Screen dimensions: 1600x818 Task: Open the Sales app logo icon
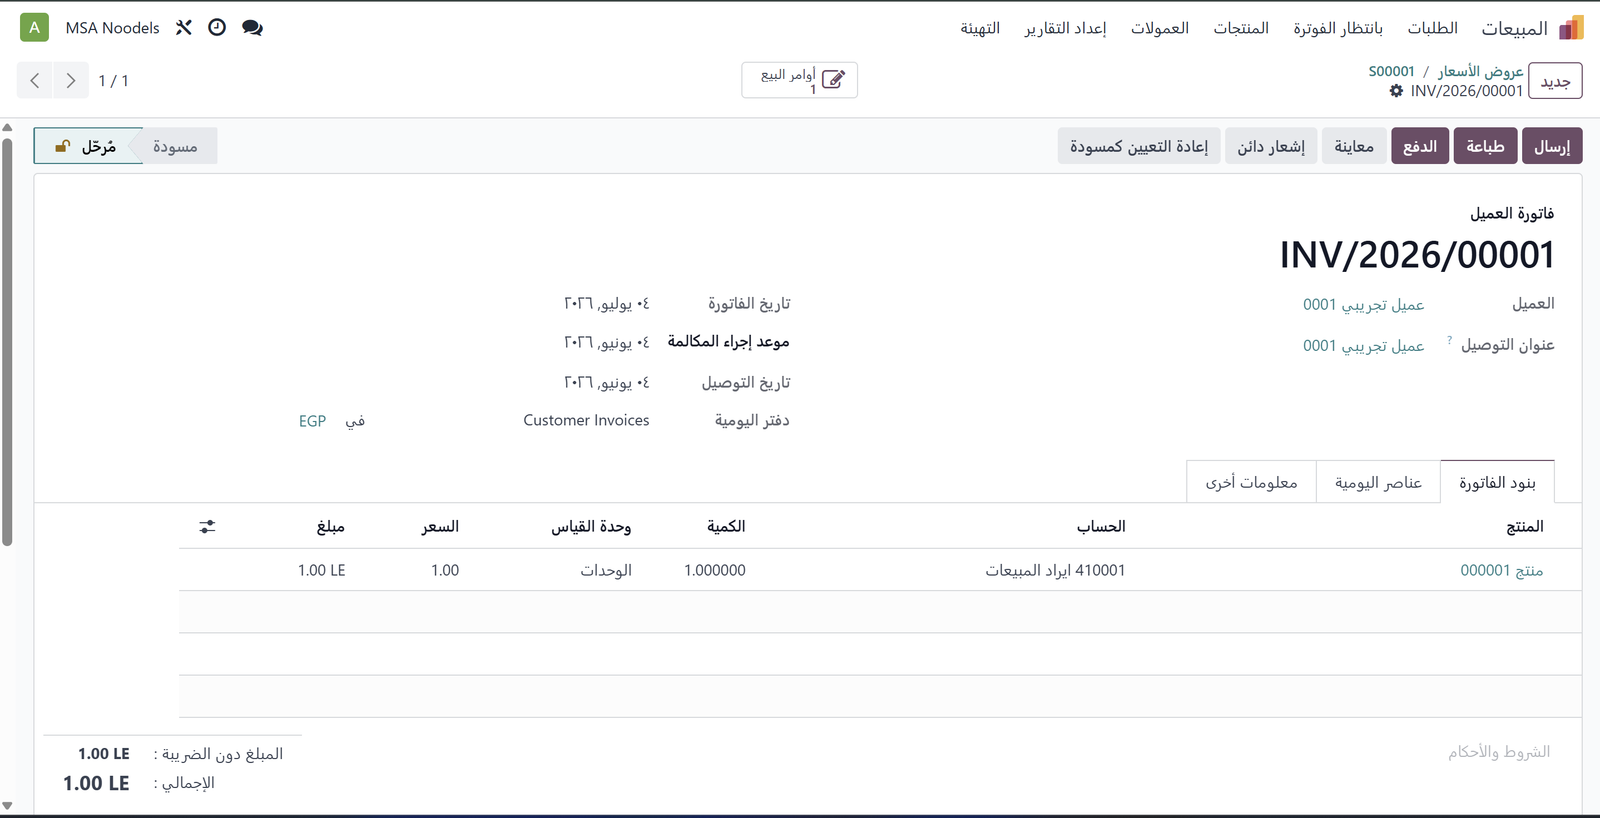[x=1571, y=28]
